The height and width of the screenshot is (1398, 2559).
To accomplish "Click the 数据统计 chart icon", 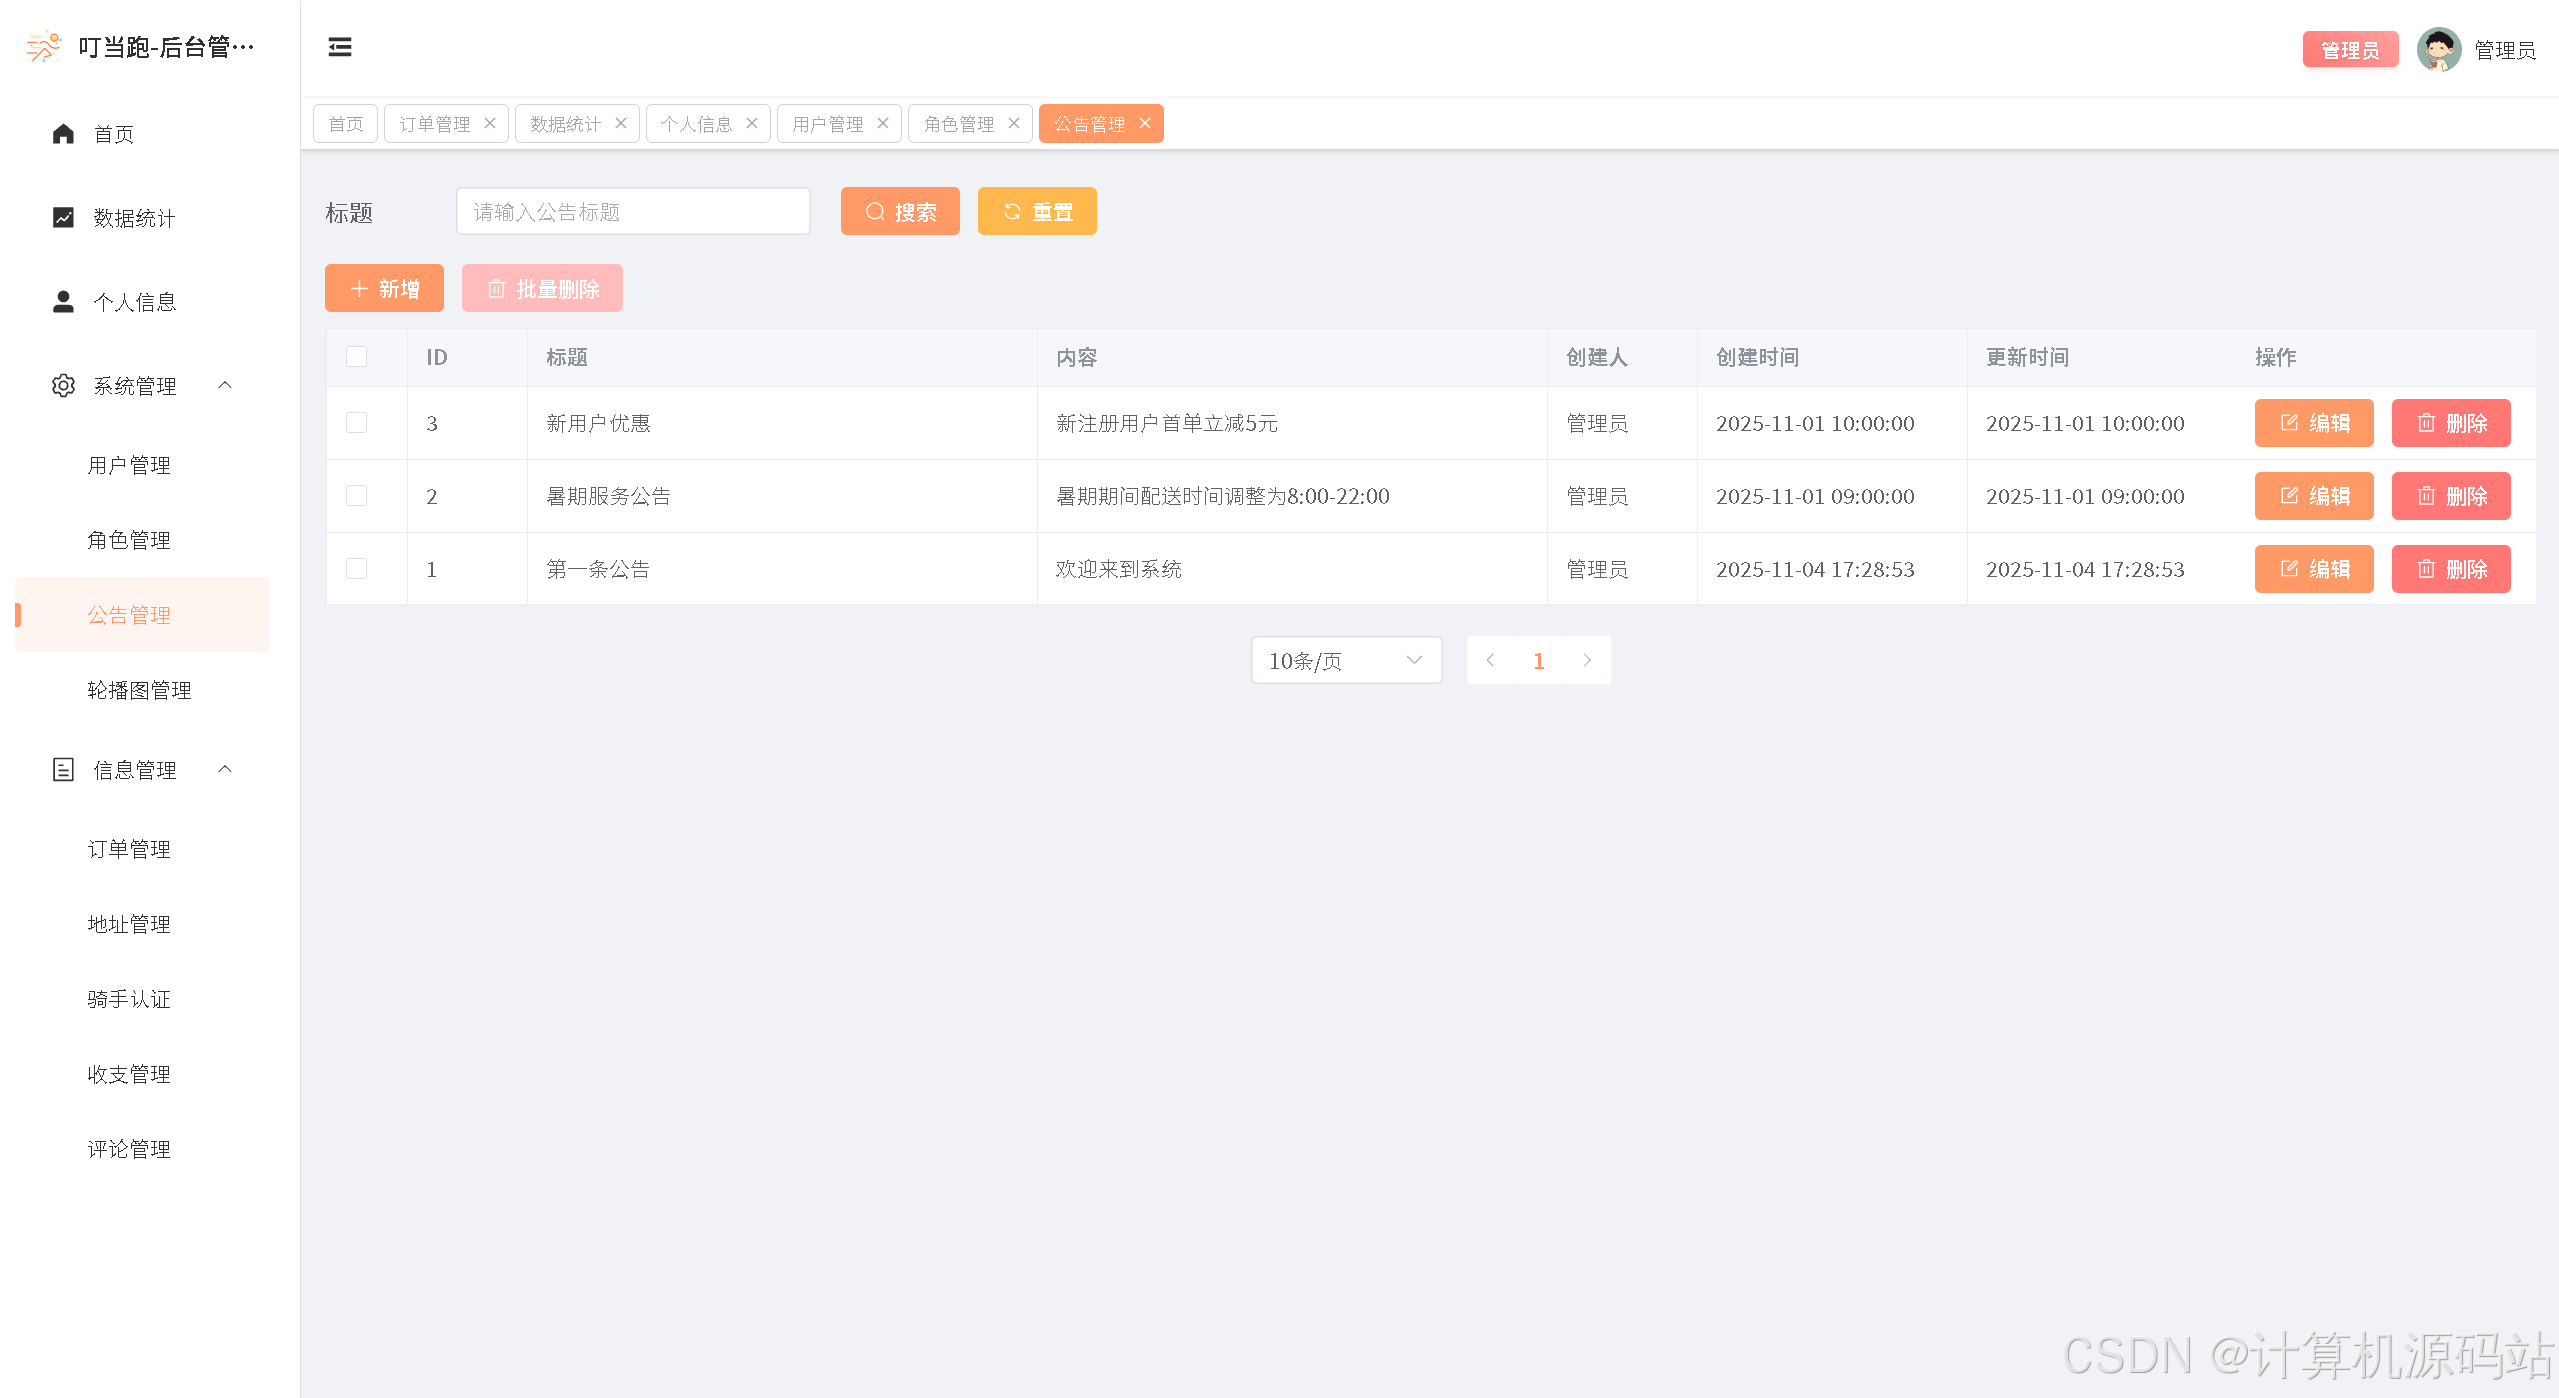I will [63, 218].
